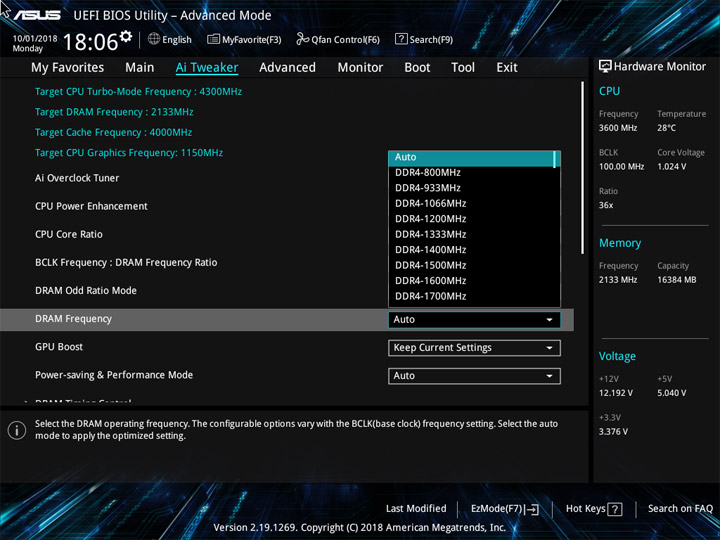Image resolution: width=720 pixels, height=540 pixels.
Task: Change language via the English globe icon
Action: click(169, 39)
